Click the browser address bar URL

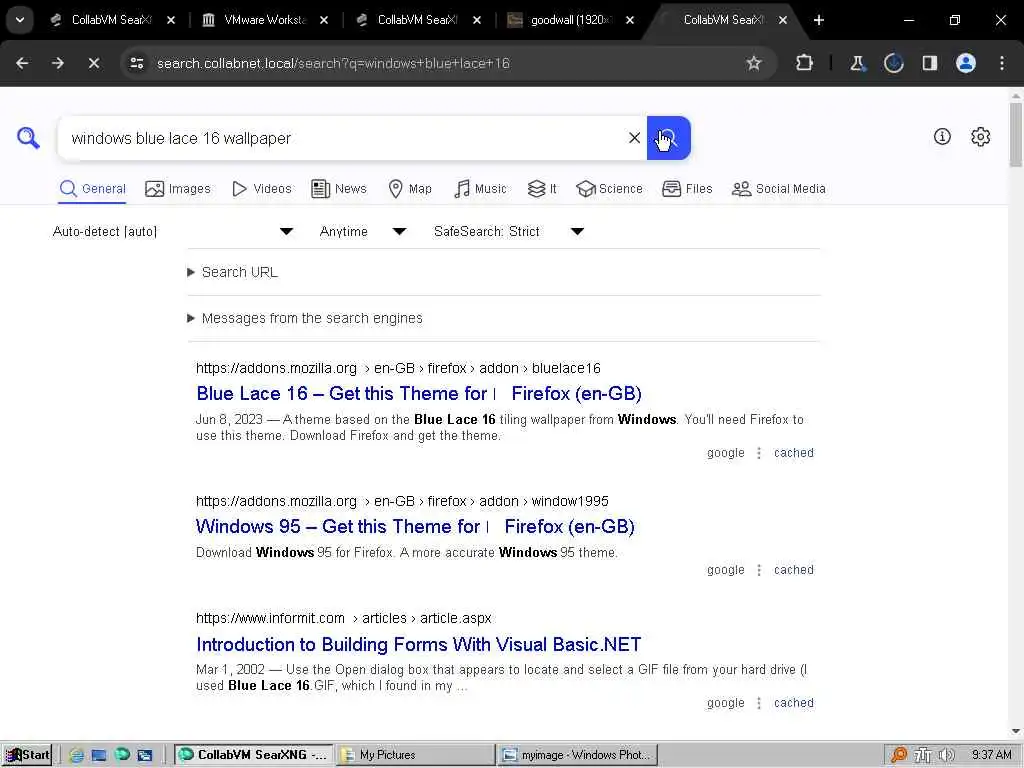[x=333, y=63]
